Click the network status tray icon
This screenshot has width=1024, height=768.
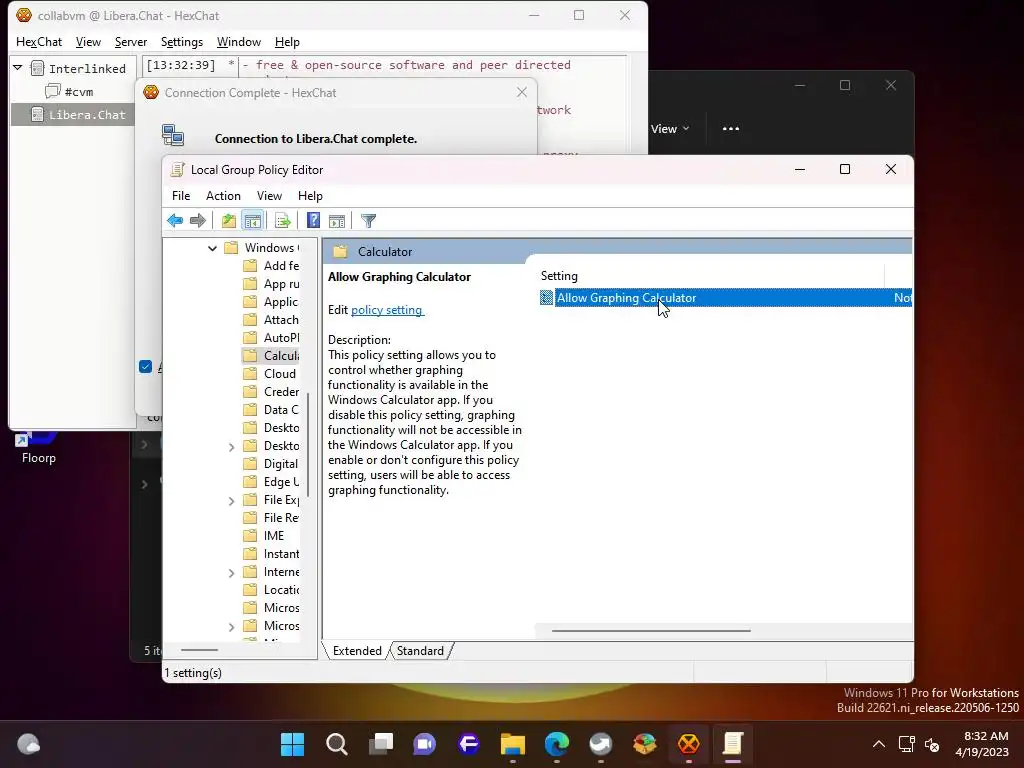[906, 744]
